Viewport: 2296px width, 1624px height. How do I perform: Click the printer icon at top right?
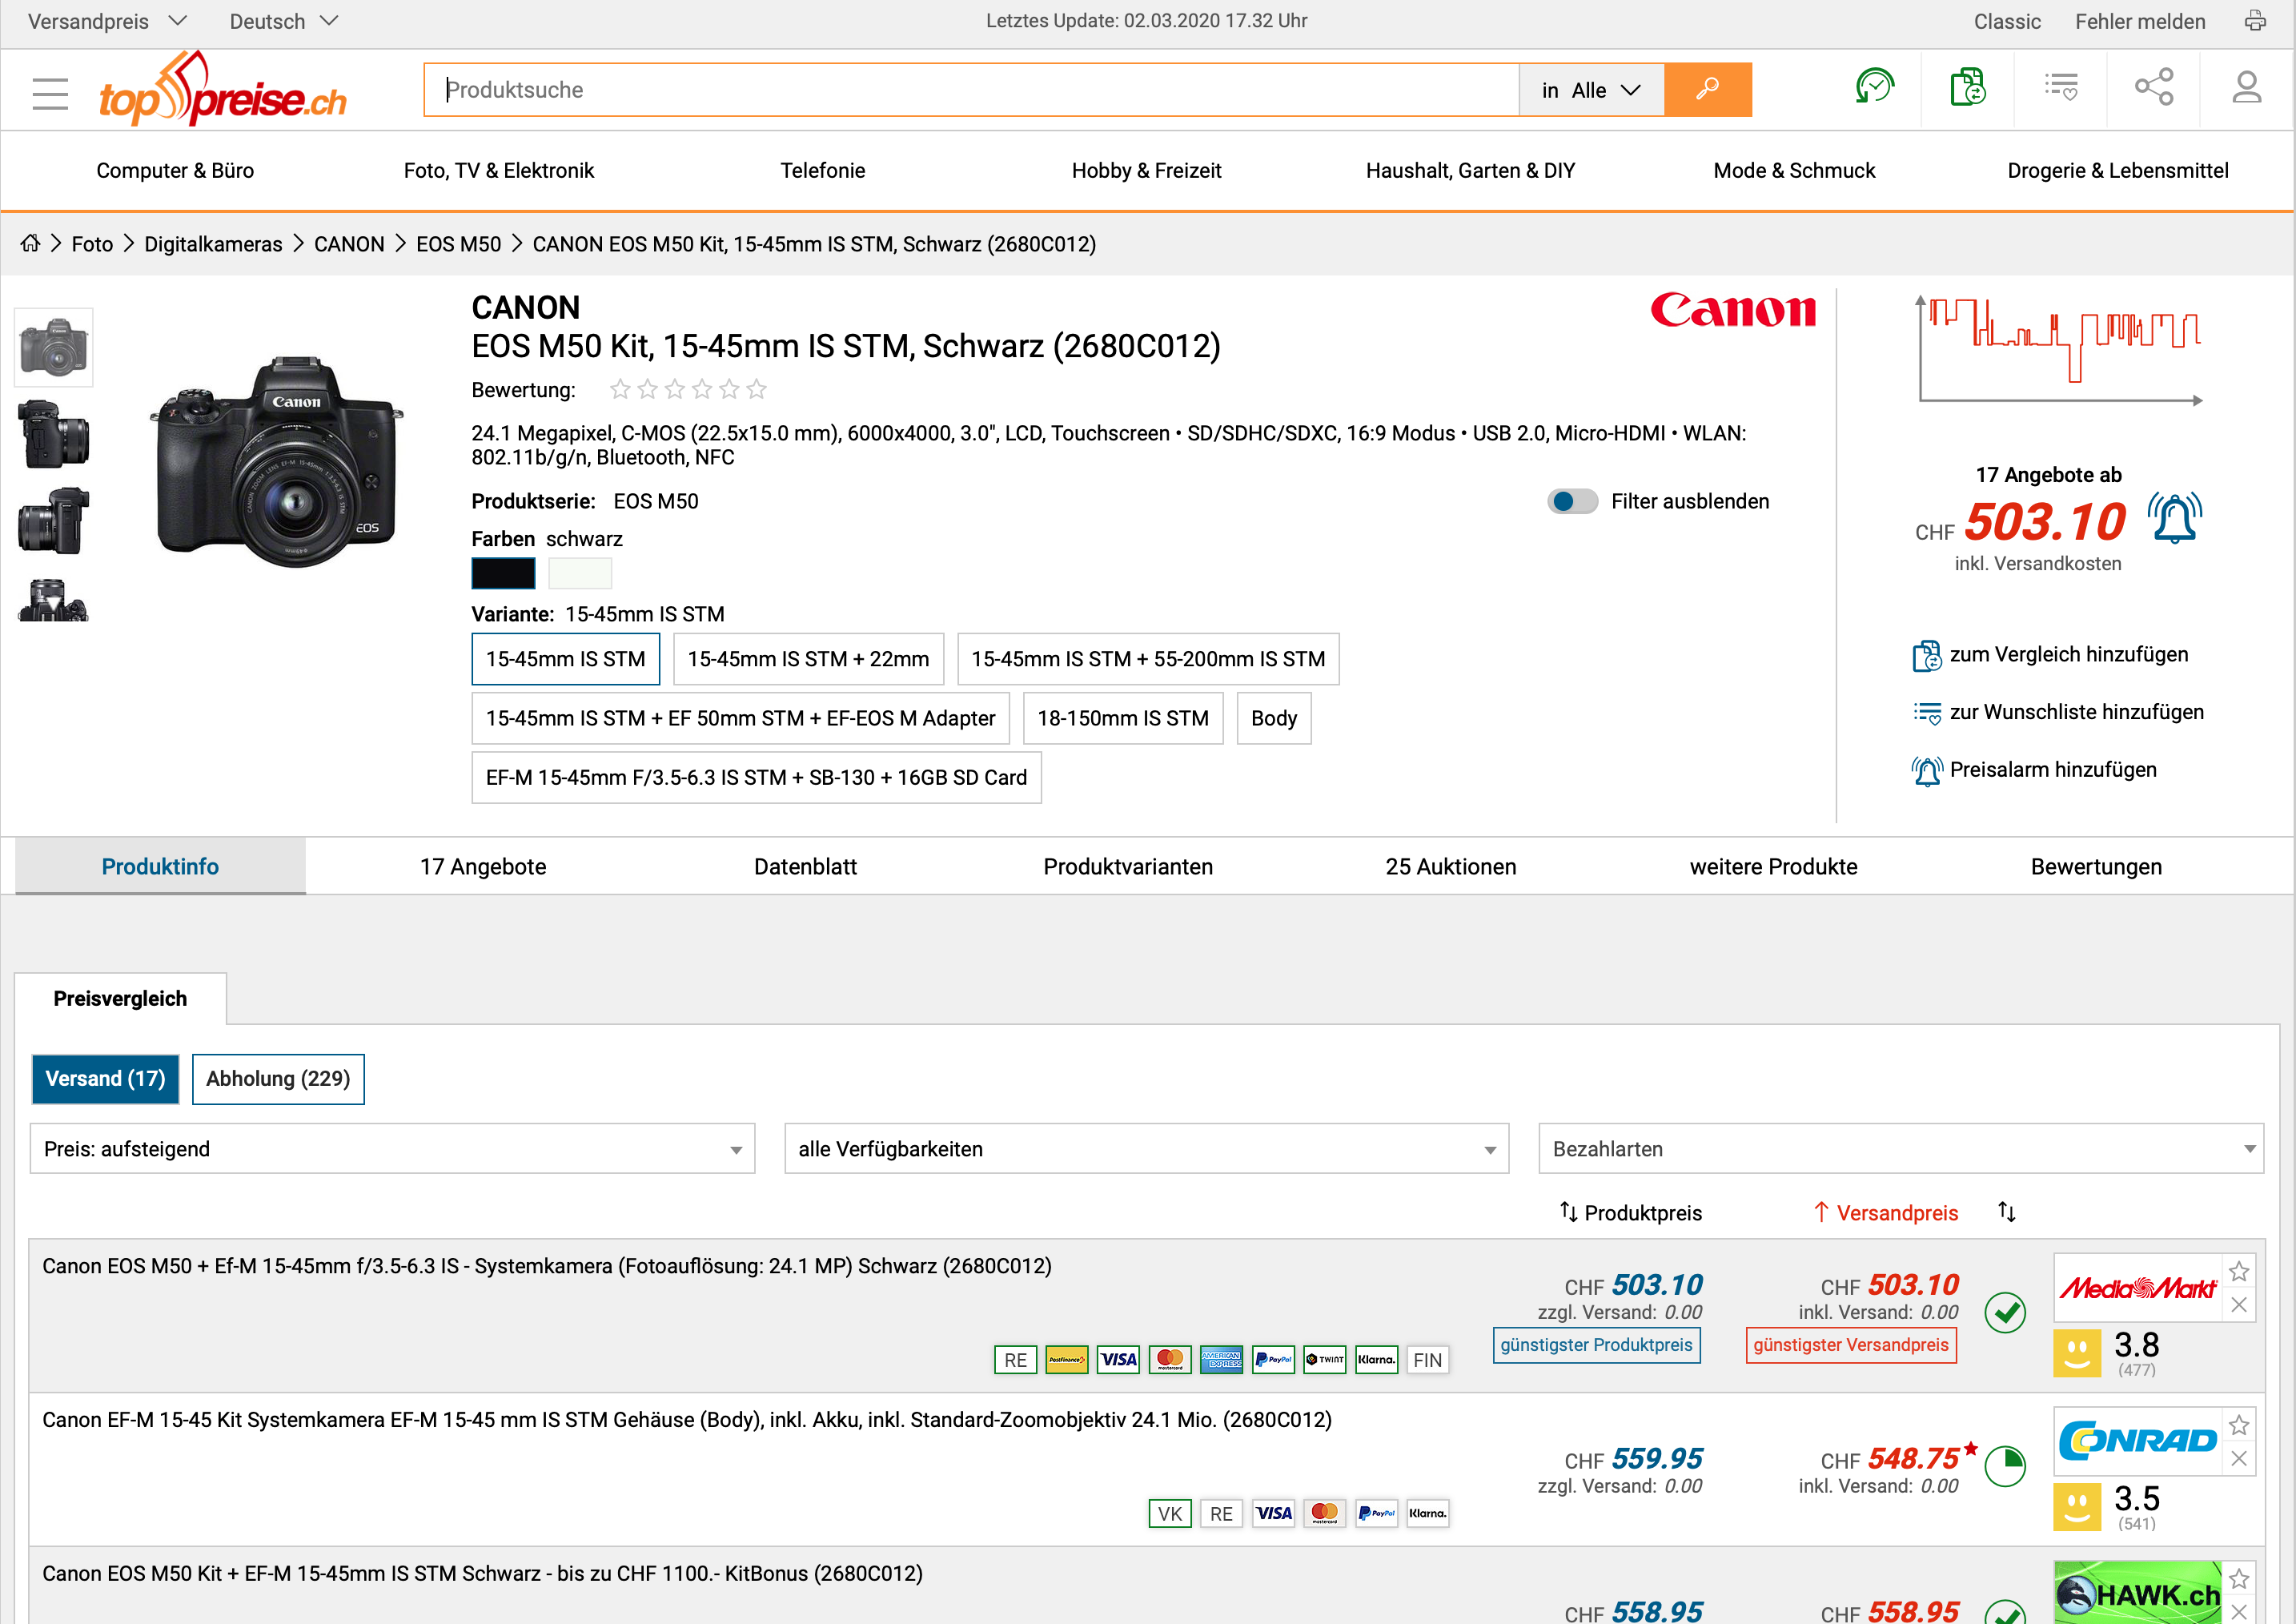[x=2255, y=21]
